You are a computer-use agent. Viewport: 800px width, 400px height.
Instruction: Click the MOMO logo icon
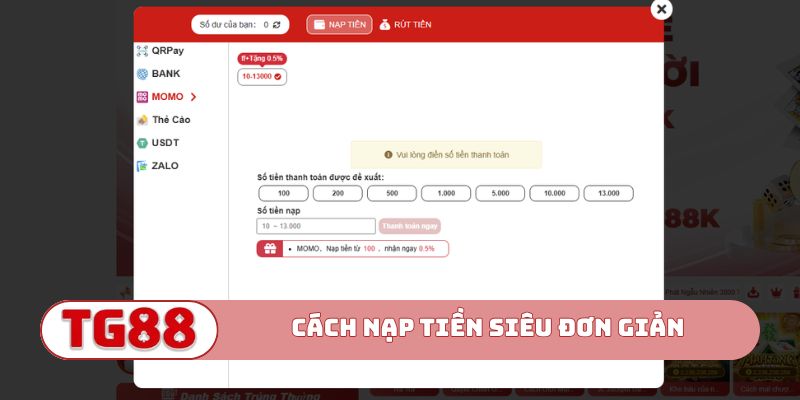(x=142, y=97)
